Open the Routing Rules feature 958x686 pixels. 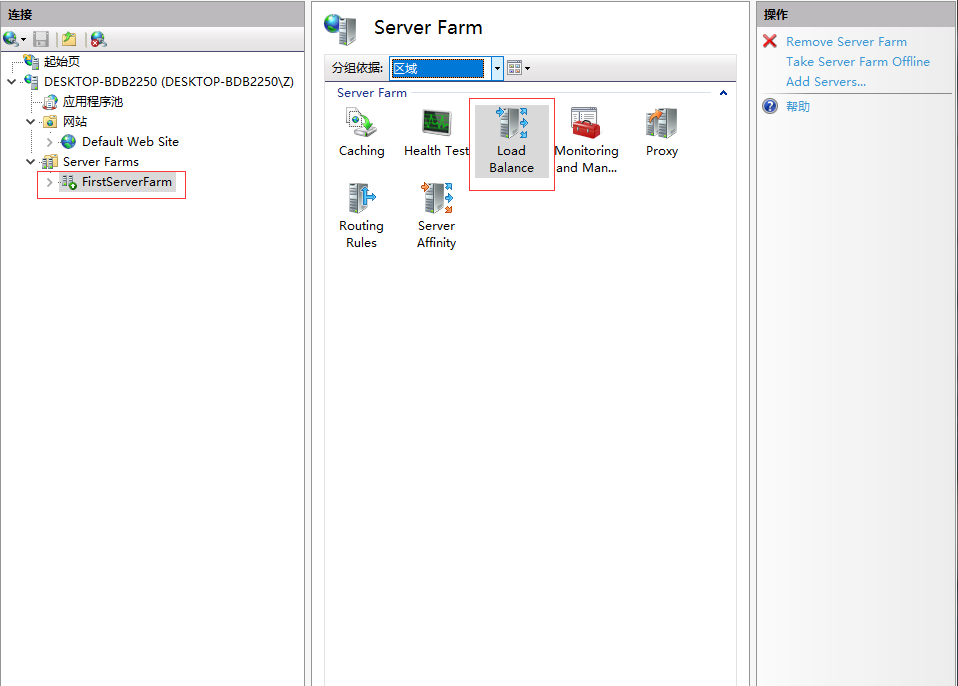coord(362,216)
